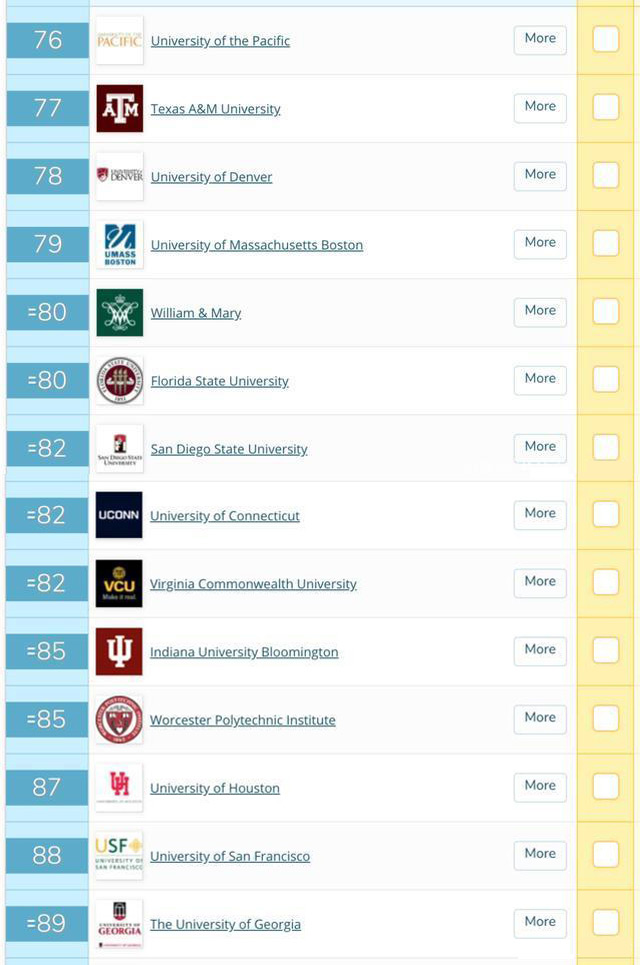Click the UCONN logo icon
The height and width of the screenshot is (965, 640).
tap(119, 515)
